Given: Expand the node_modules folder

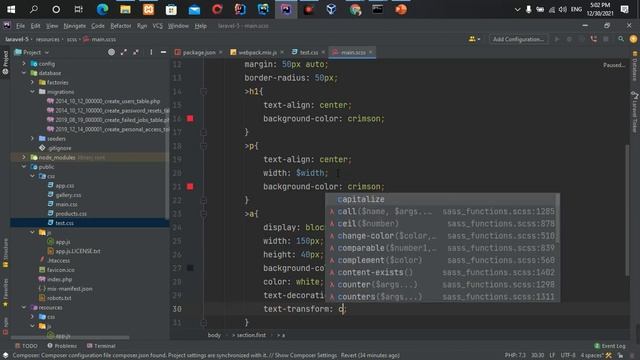Looking at the screenshot, I should (x=24, y=157).
